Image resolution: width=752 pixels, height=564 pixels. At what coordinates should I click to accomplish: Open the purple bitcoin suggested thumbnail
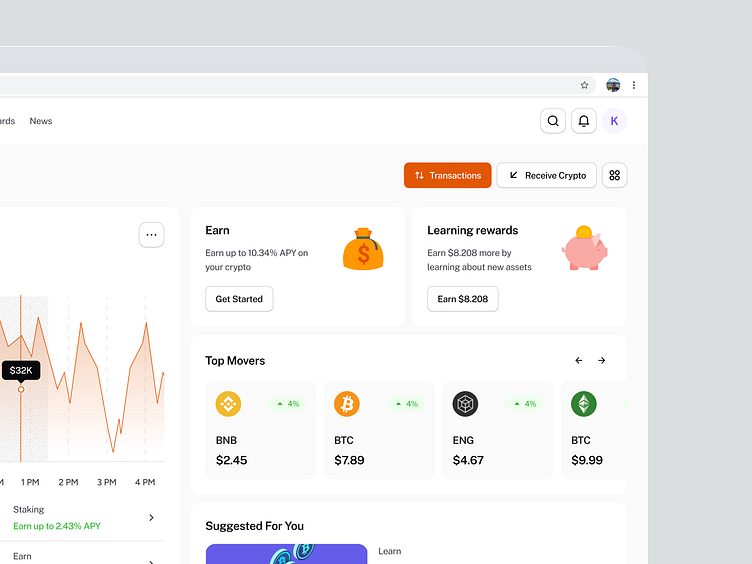pos(286,554)
